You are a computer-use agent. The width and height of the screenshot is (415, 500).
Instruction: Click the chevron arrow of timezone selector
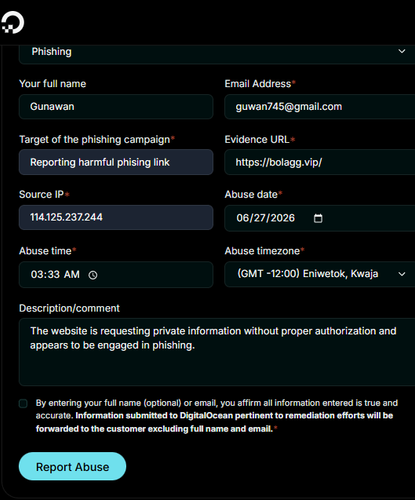pos(402,274)
